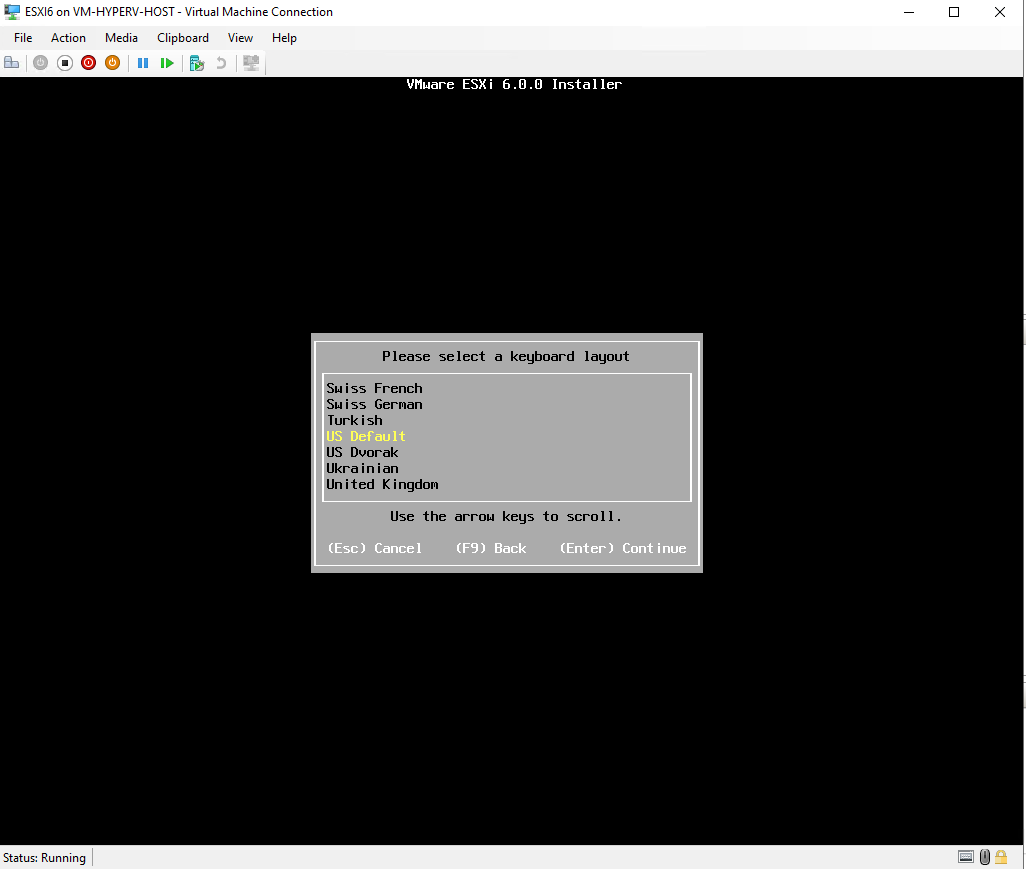Open the File menu
Viewport: 1026px width, 869px height.
tap(23, 38)
